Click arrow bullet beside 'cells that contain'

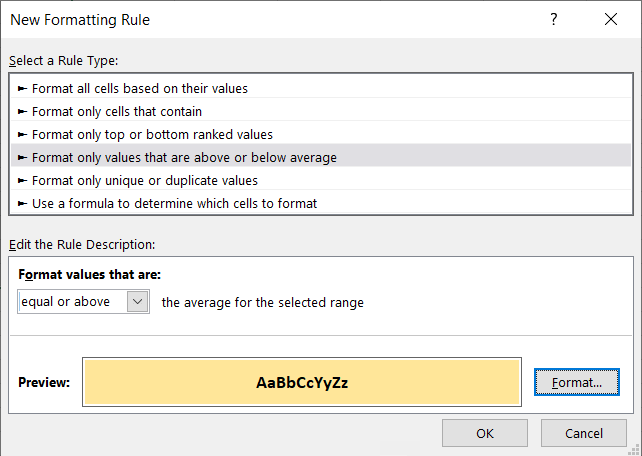pyautogui.click(x=23, y=111)
